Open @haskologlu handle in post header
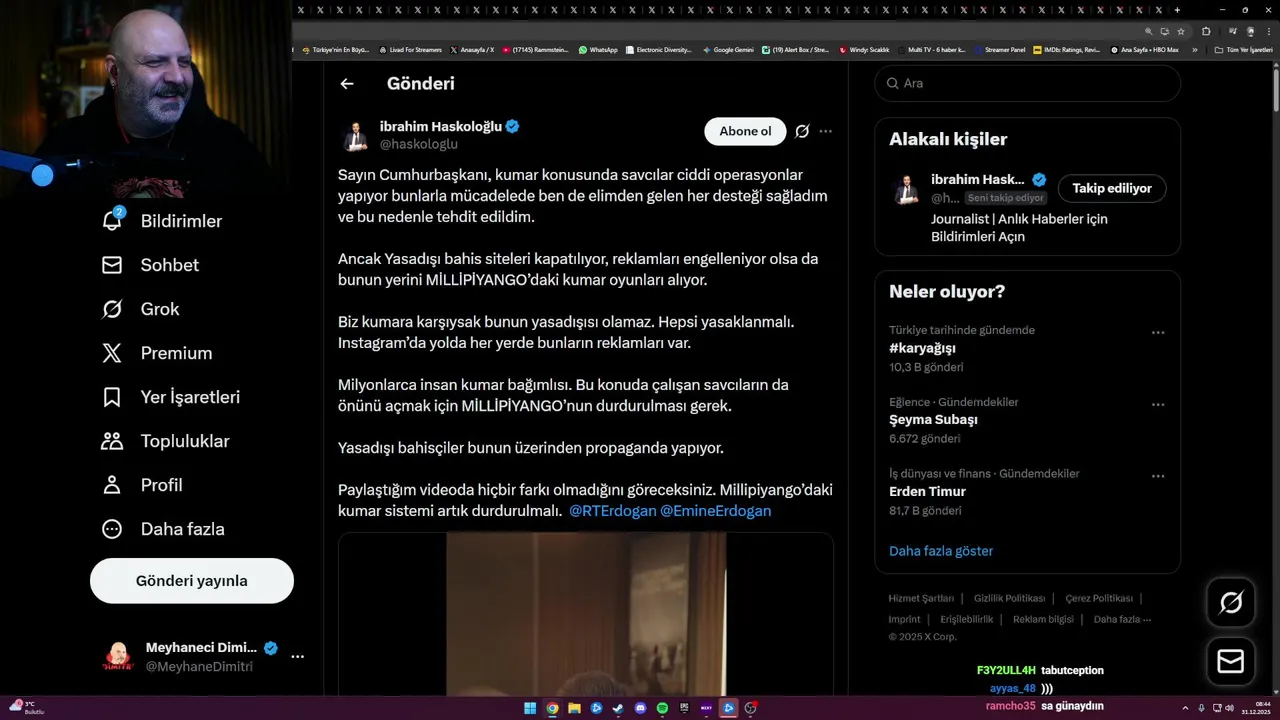This screenshot has height=720, width=1280. click(418, 144)
